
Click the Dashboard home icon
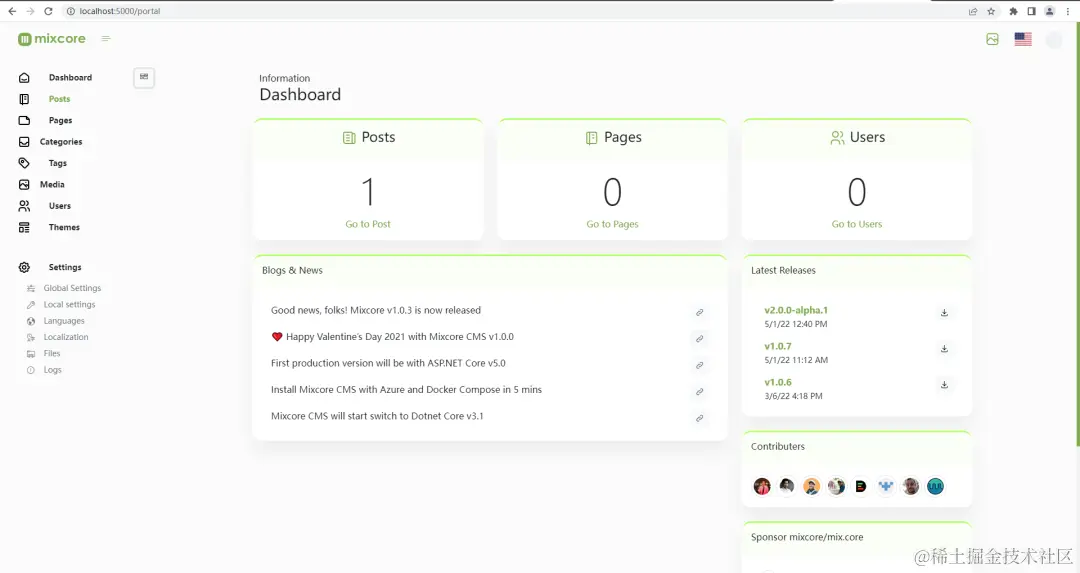[x=24, y=78]
